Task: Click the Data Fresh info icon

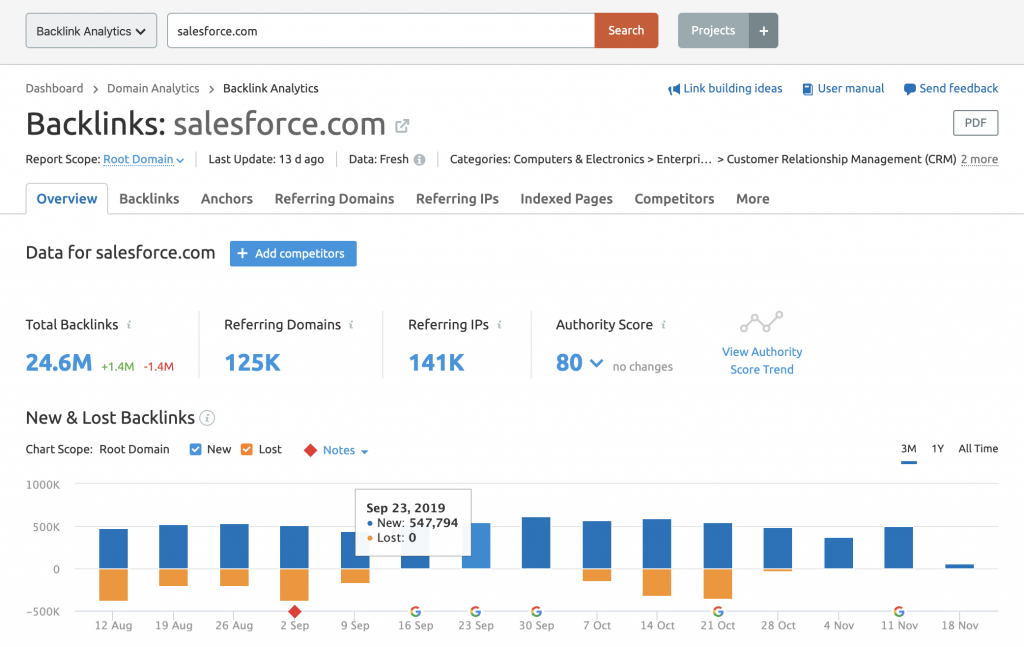Action: coord(419,160)
